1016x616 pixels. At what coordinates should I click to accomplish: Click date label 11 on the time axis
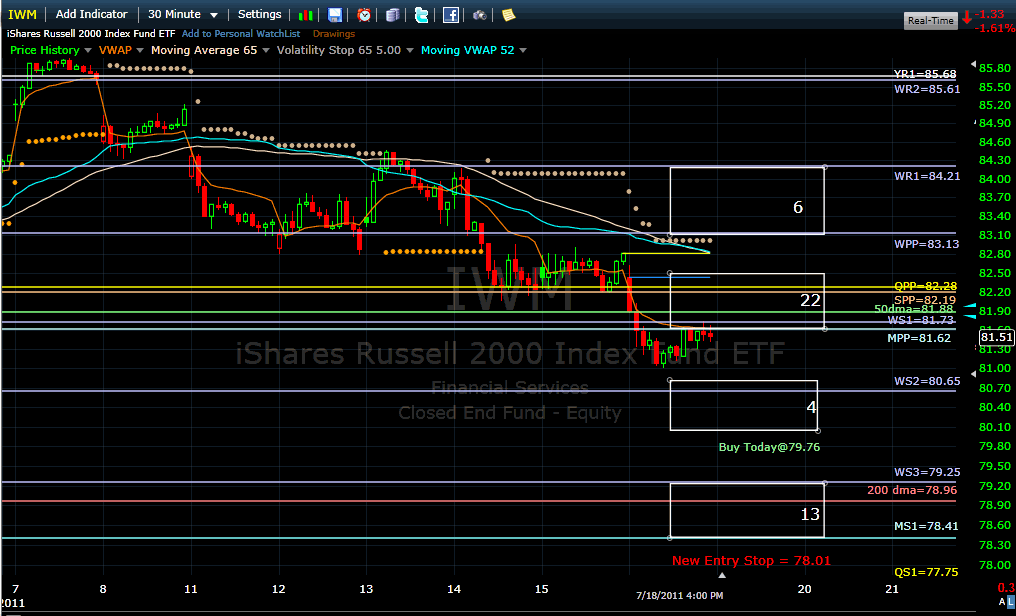[190, 589]
